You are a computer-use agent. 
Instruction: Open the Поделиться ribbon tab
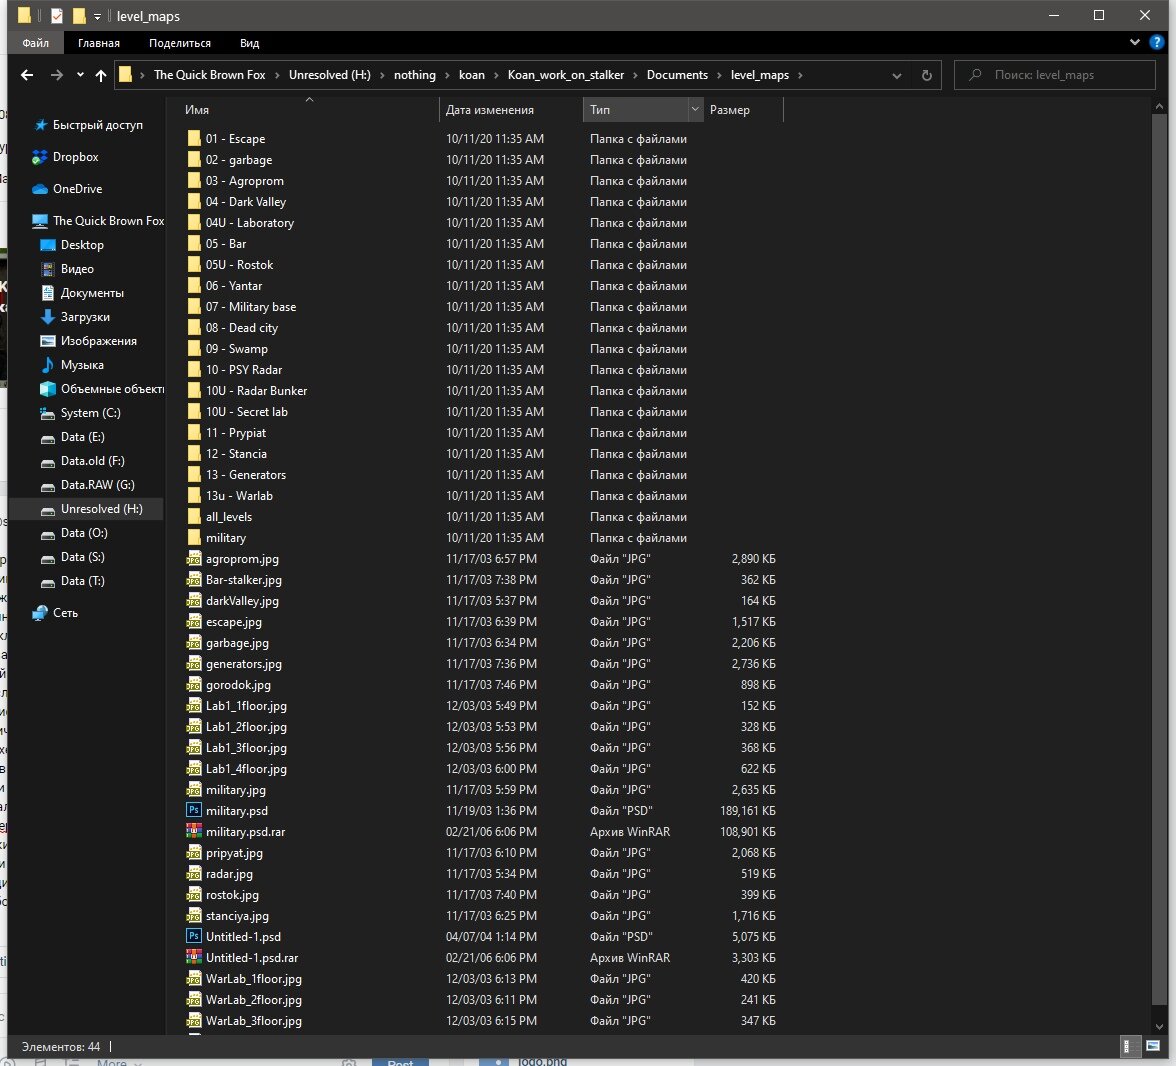pos(180,43)
